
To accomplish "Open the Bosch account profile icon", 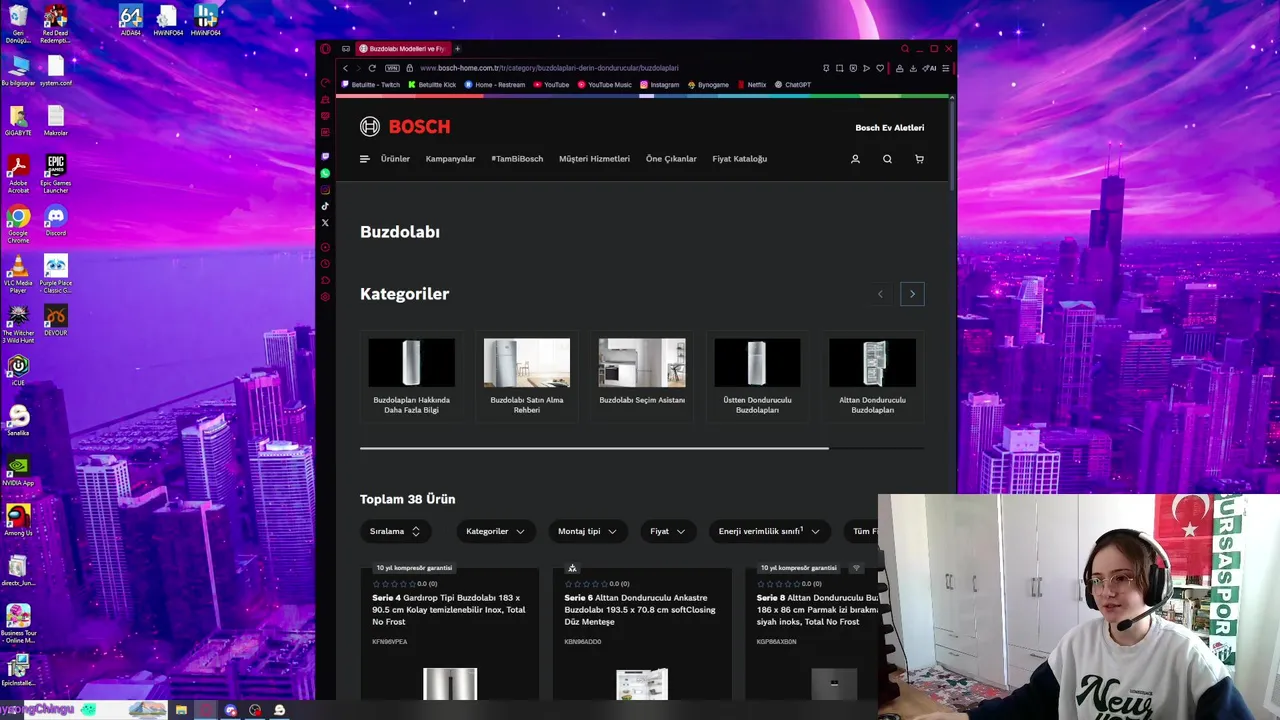I will pos(855,159).
